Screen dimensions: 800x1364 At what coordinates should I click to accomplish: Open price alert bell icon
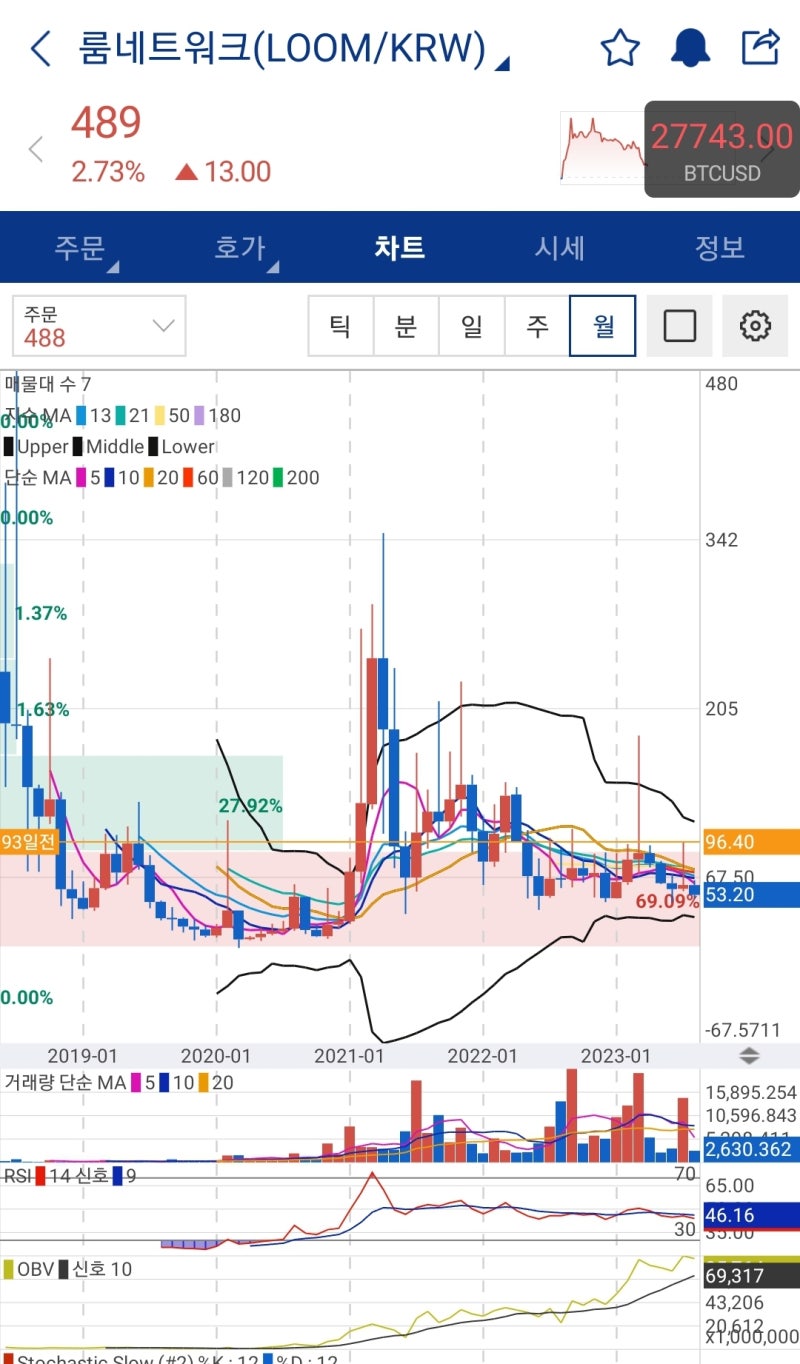tap(690, 47)
